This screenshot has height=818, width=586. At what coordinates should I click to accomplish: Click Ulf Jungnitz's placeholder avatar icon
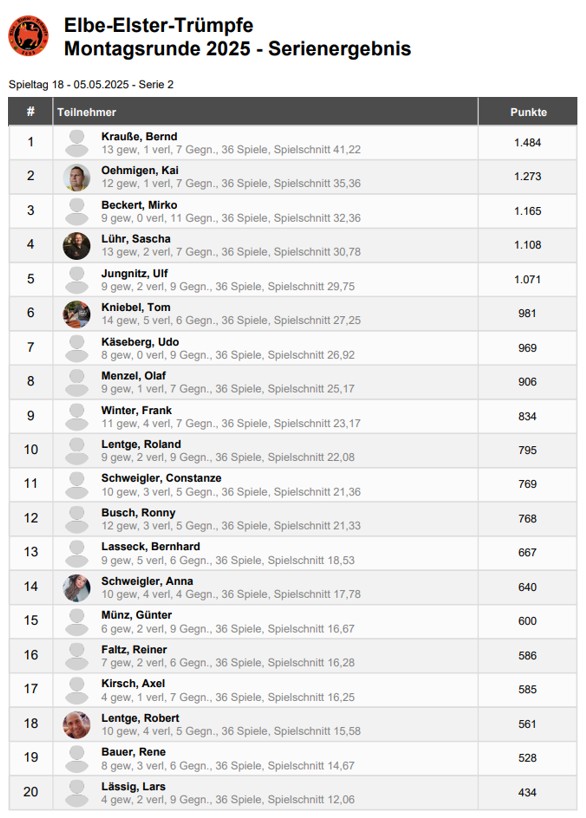point(77,280)
